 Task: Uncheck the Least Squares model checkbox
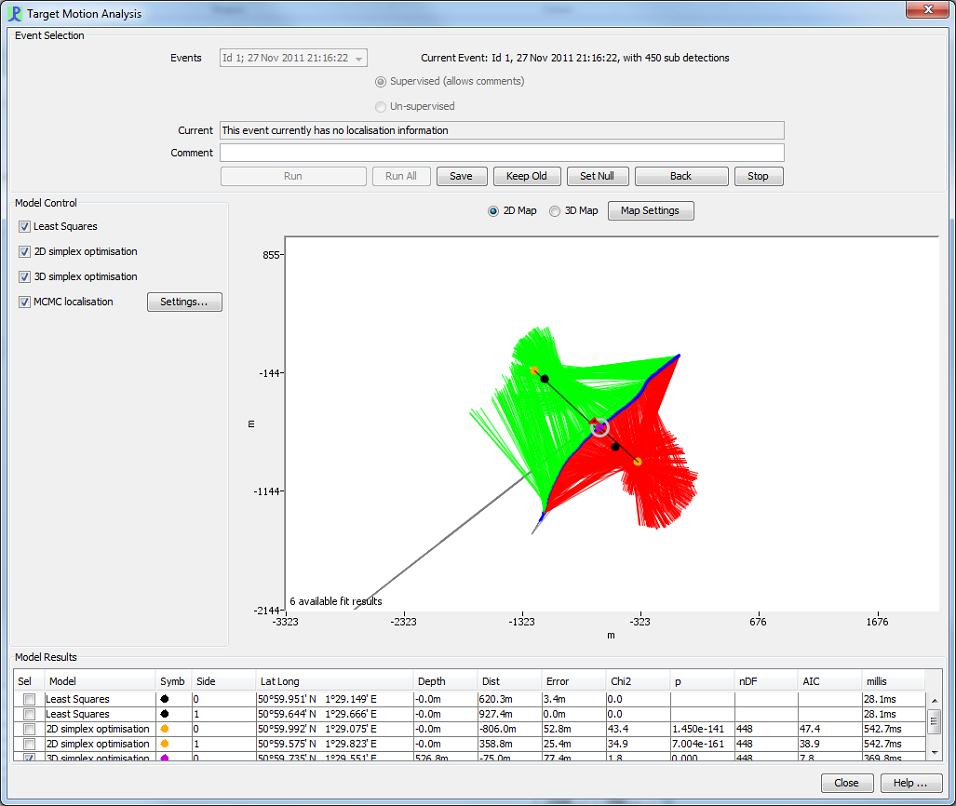click(24, 227)
